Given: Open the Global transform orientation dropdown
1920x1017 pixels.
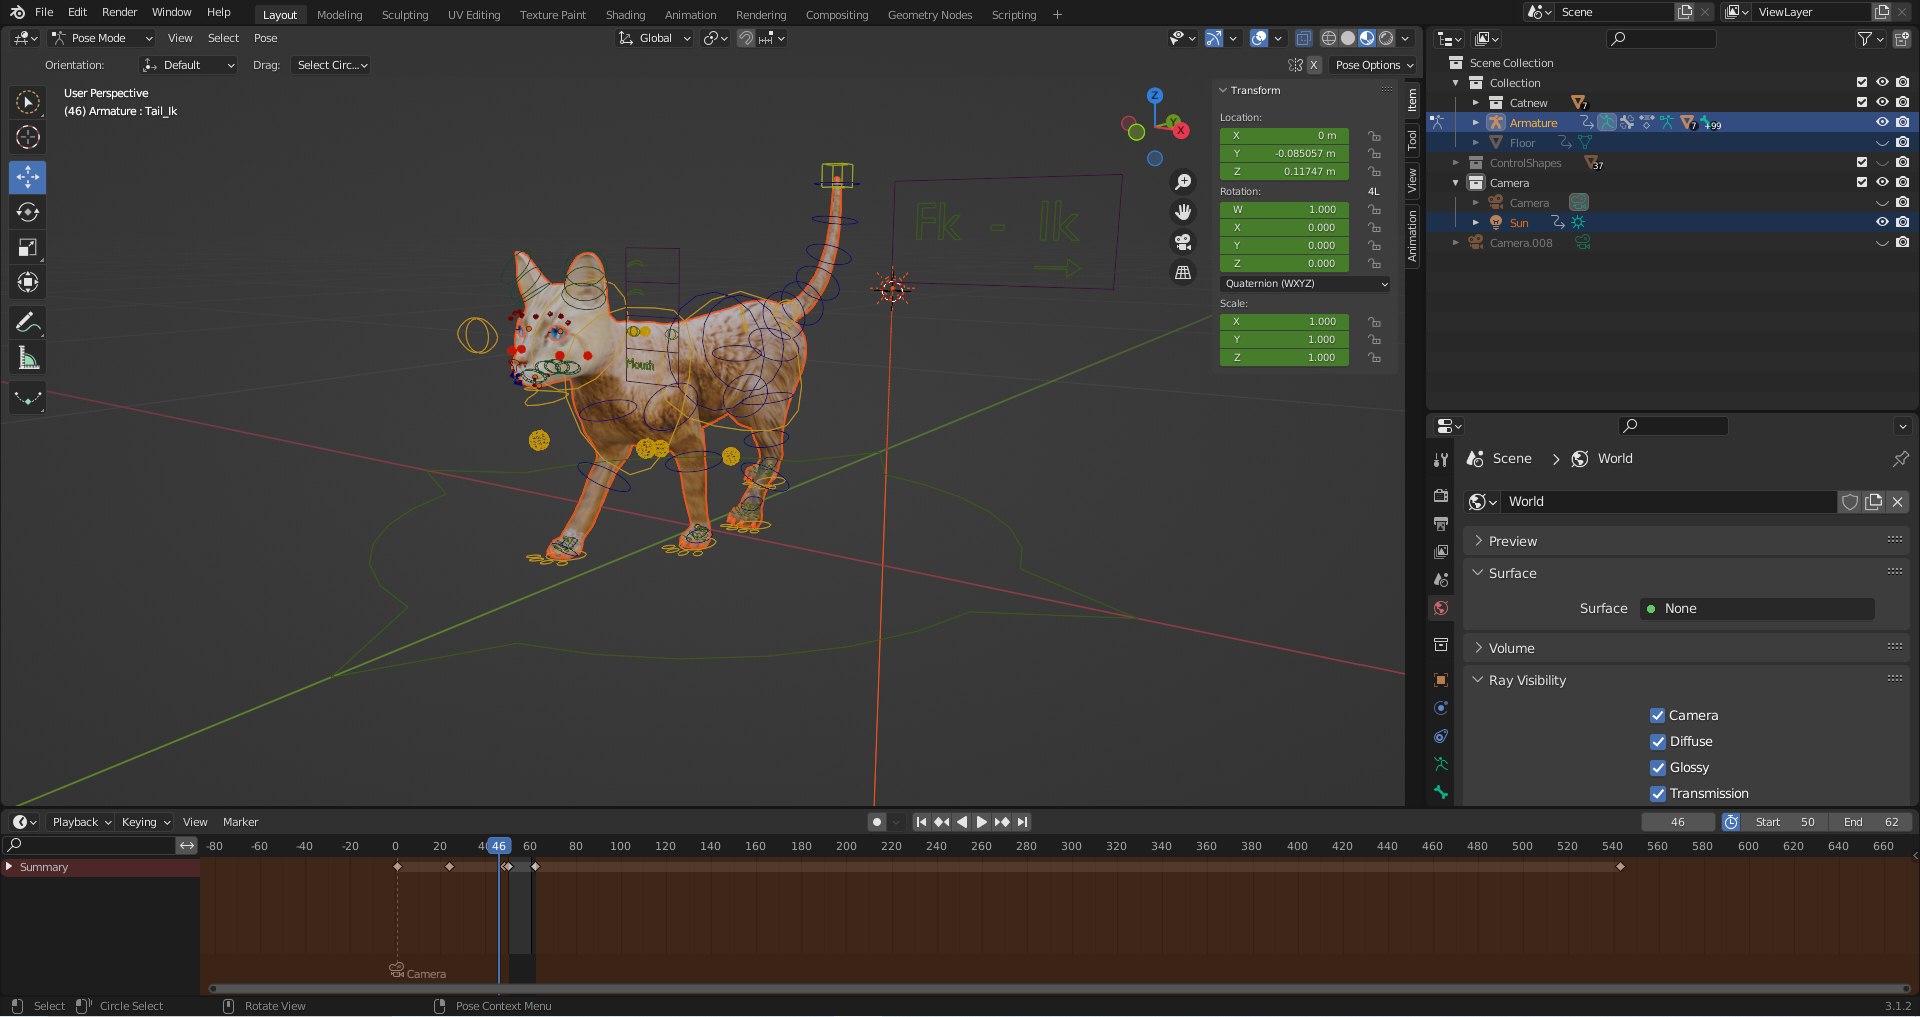Looking at the screenshot, I should [x=655, y=38].
